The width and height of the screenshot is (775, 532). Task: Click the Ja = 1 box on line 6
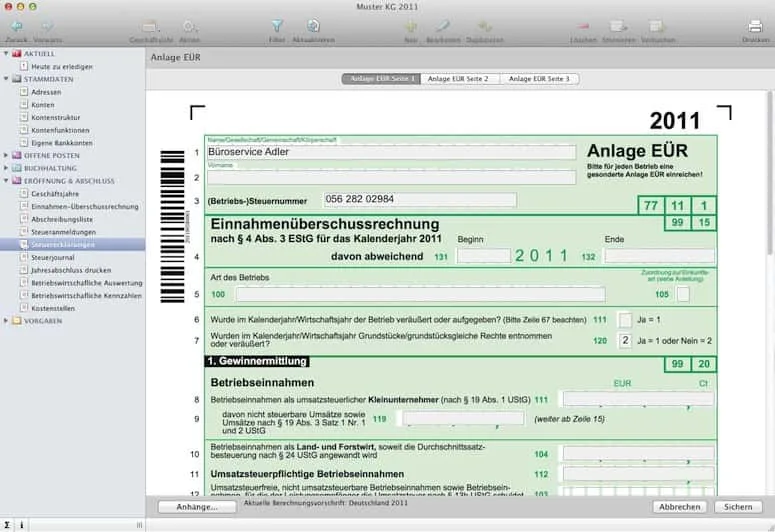pos(625,320)
